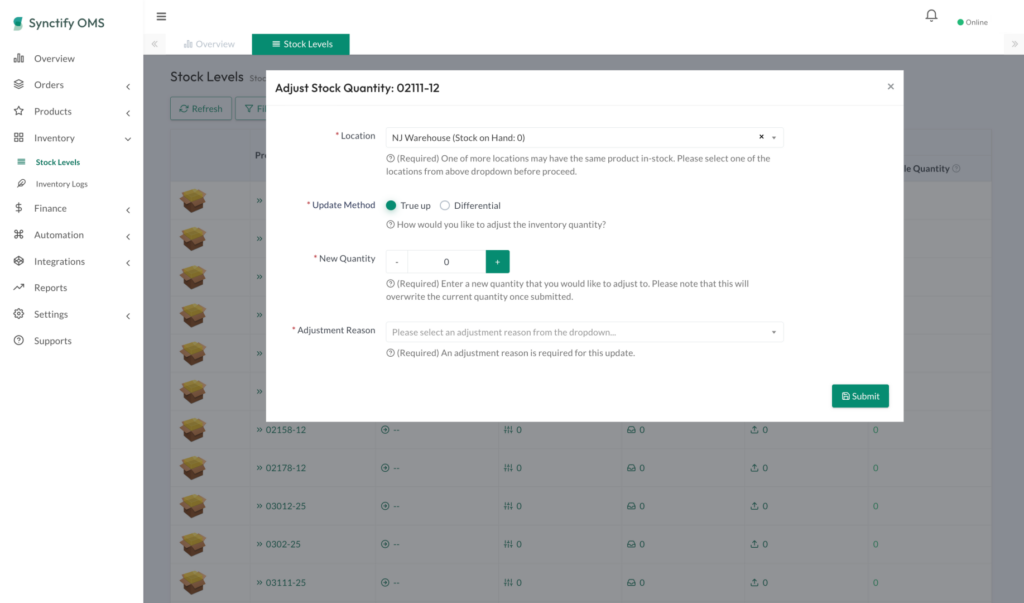Expand the Settings sidebar menu chevron
Viewport: 1024px width, 603px height.
click(128, 316)
